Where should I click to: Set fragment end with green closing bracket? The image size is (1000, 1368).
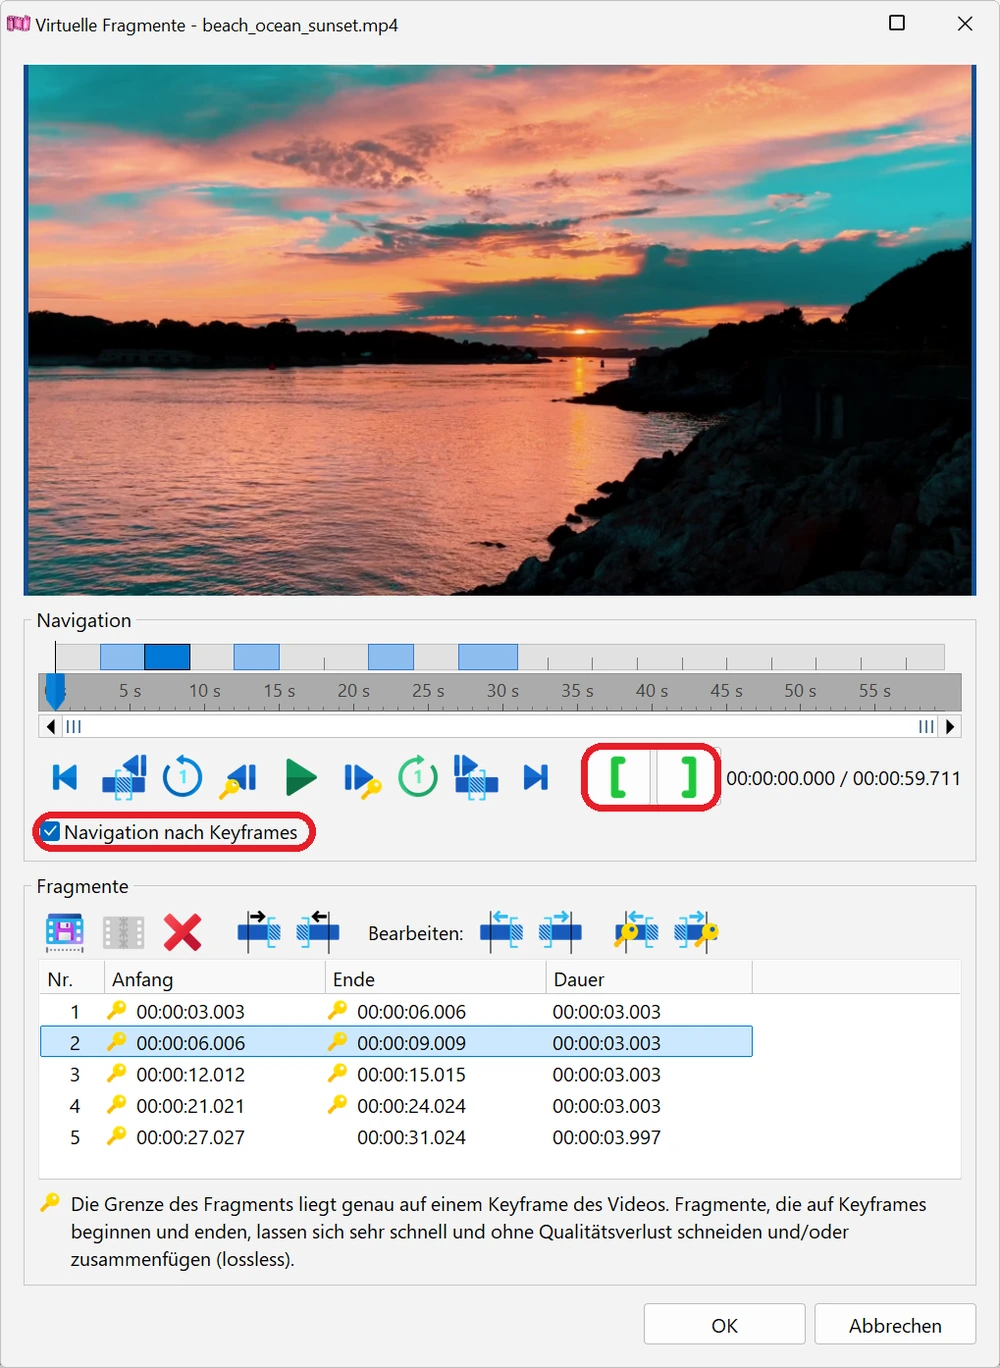687,777
